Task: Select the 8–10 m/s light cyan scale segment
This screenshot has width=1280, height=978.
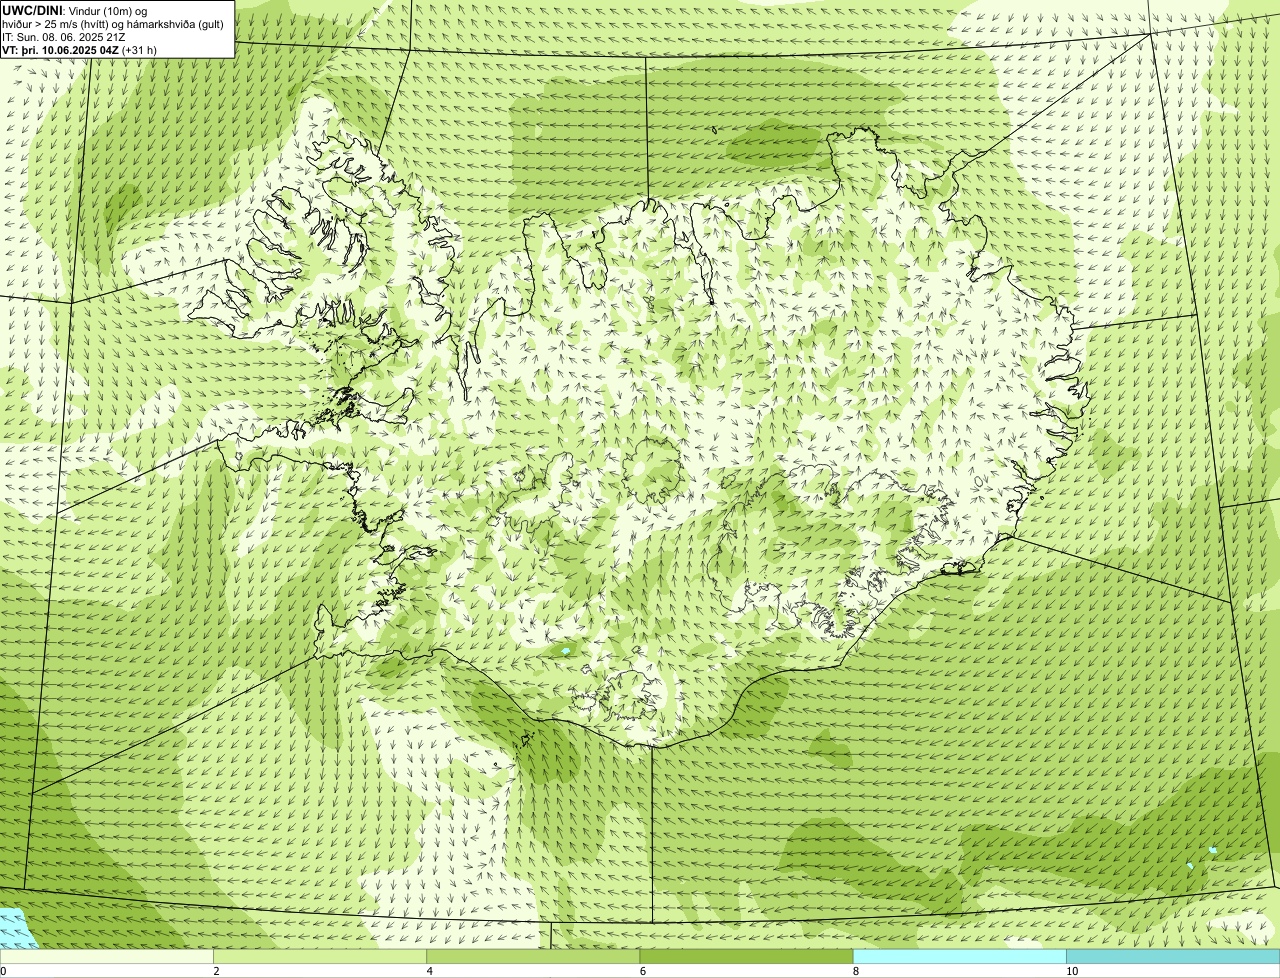Action: (x=960, y=957)
